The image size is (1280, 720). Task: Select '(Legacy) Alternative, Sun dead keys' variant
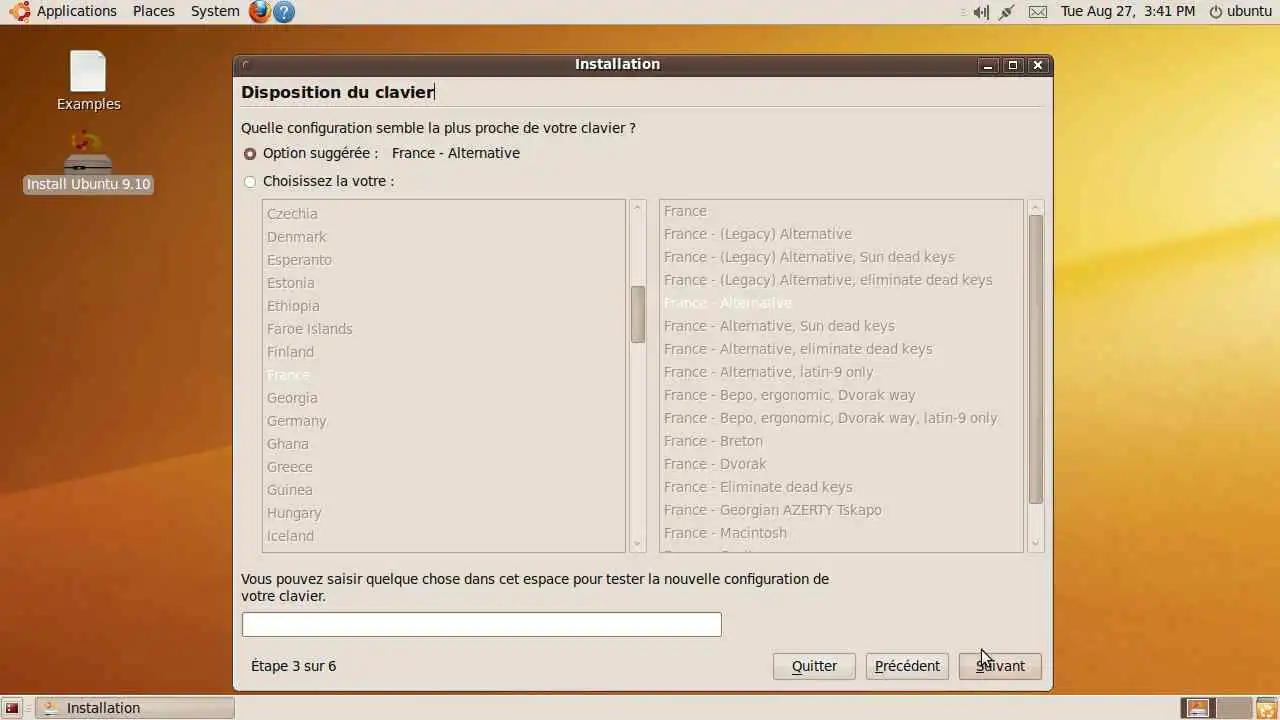click(x=841, y=257)
